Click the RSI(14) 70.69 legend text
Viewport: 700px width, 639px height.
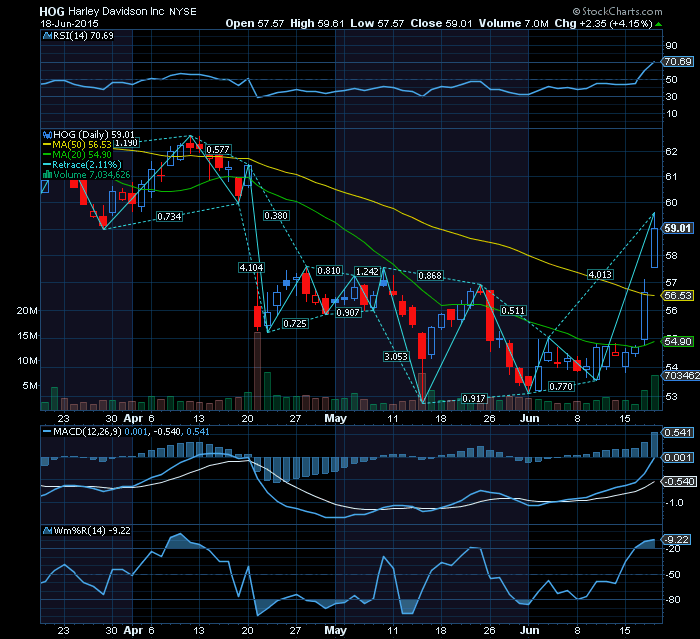point(83,36)
